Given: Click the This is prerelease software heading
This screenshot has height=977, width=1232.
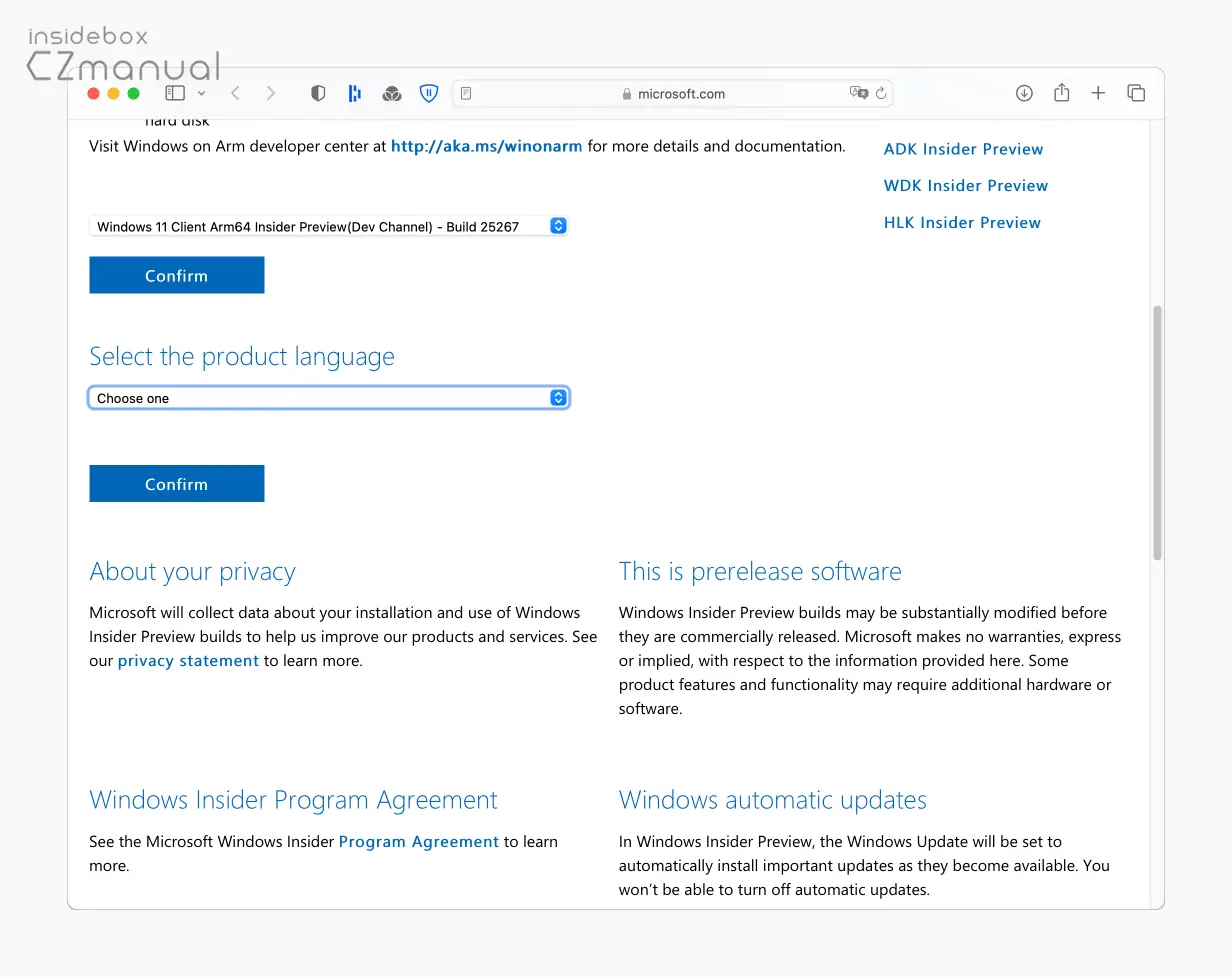Looking at the screenshot, I should click(760, 572).
